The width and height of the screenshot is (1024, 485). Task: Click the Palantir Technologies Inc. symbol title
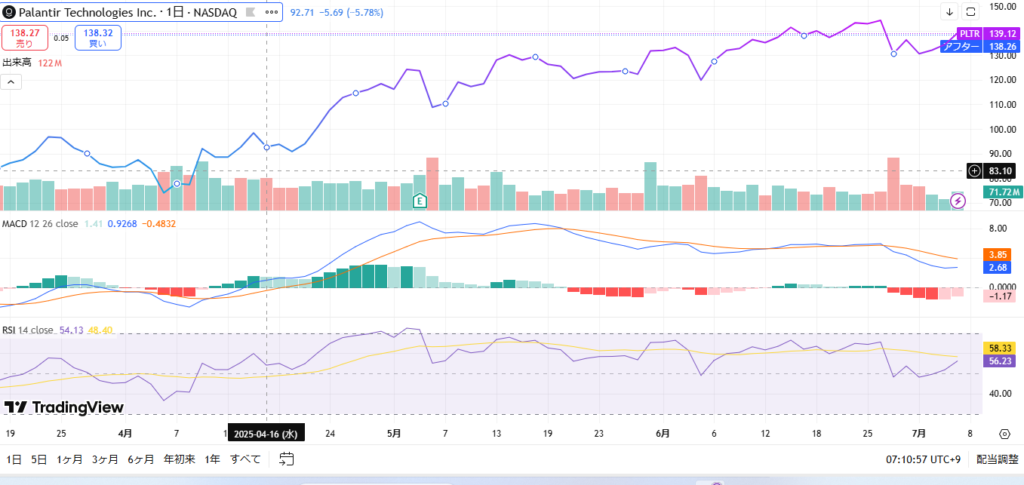(87, 12)
